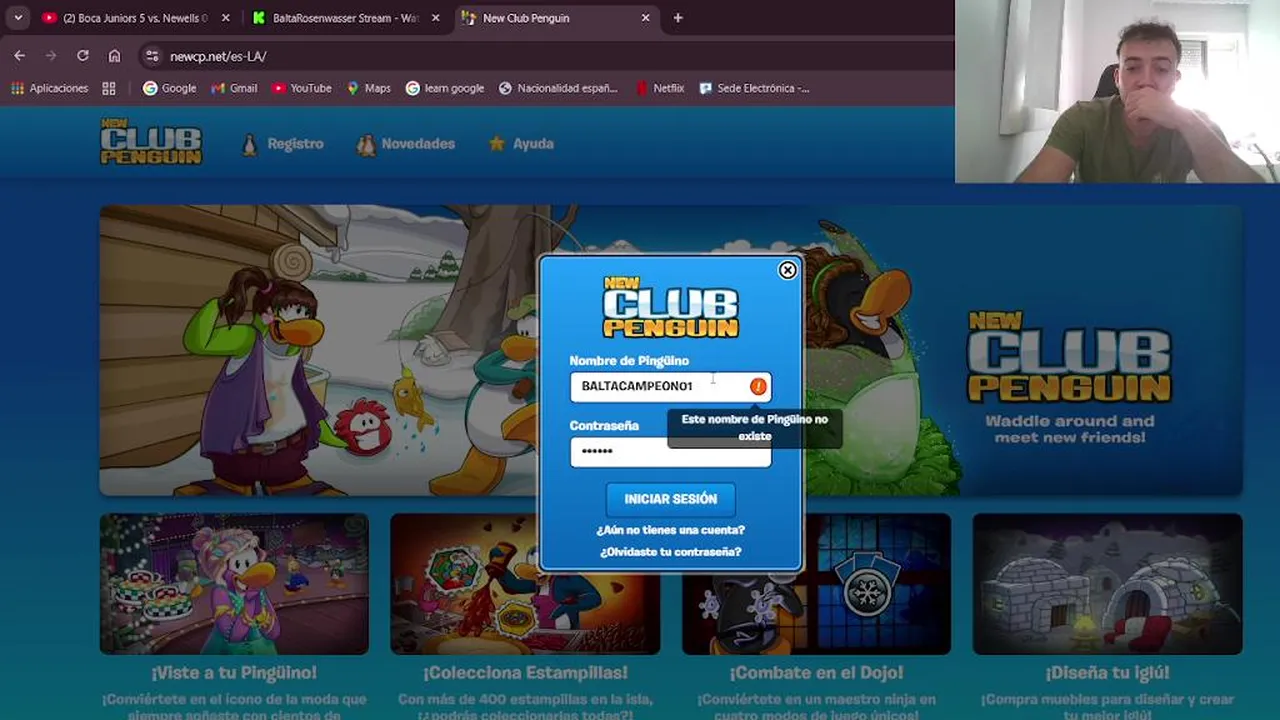The height and width of the screenshot is (720, 1280).
Task: Open the YouTube bookmark
Action: point(301,88)
